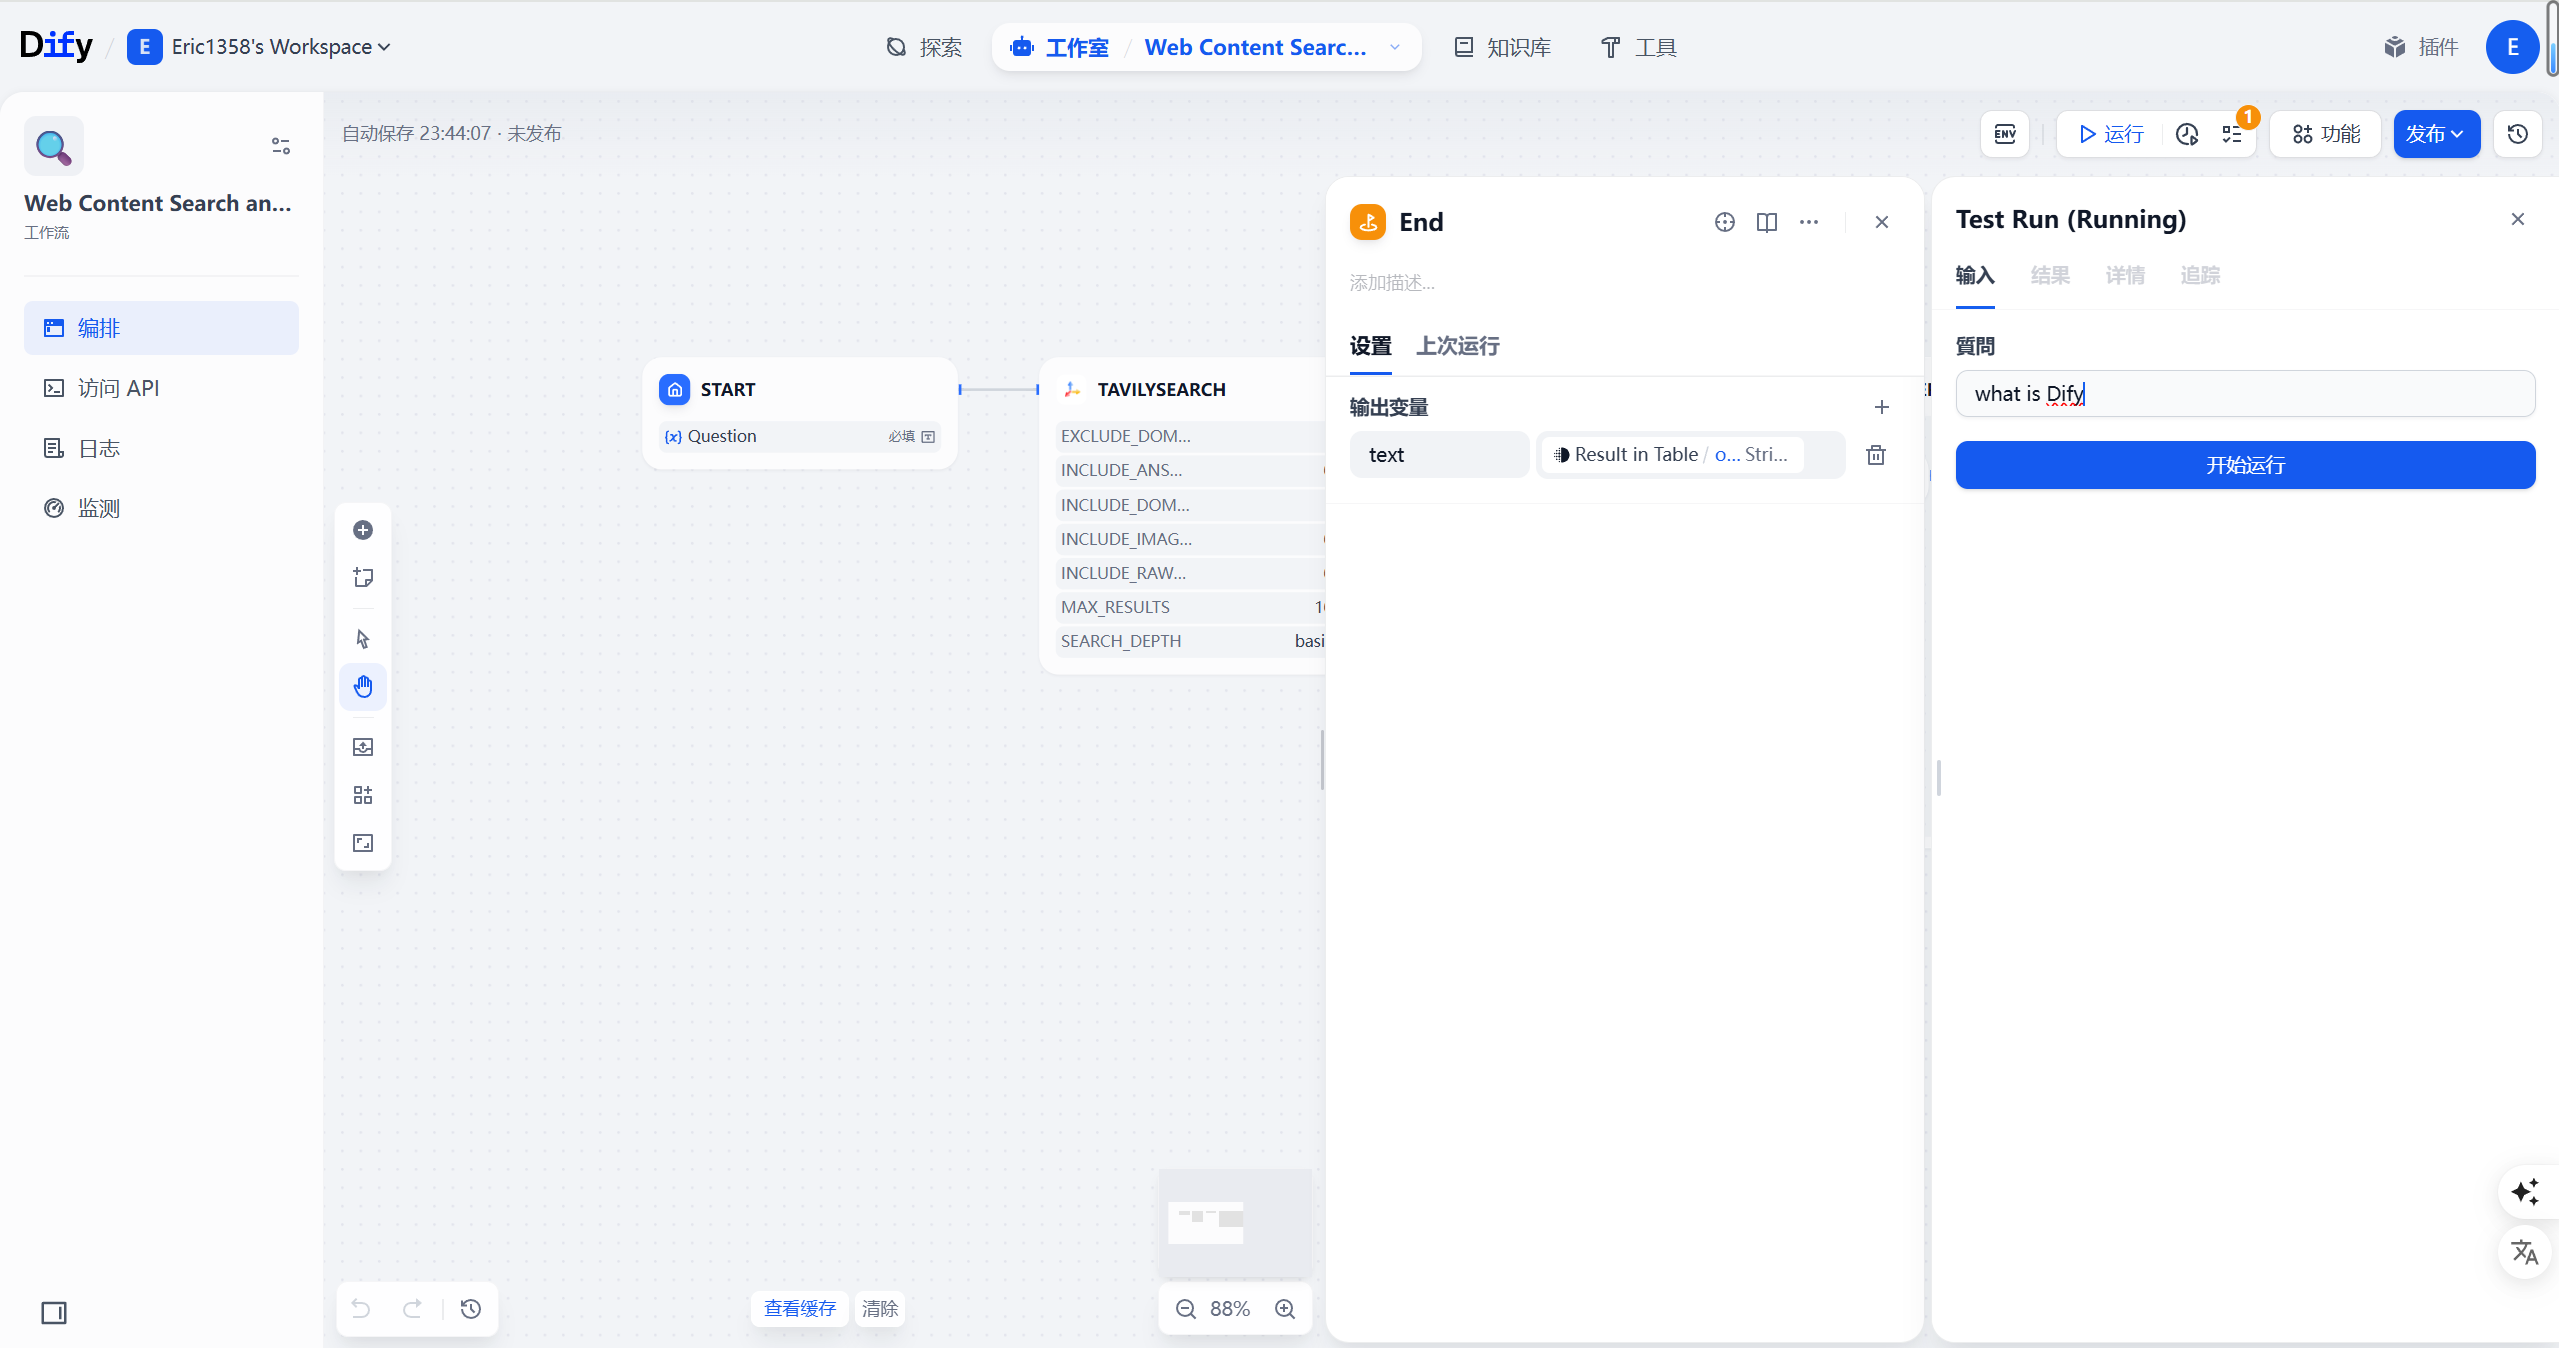Add a new output variable
This screenshot has height=1348, width=2559.
pos(1881,407)
